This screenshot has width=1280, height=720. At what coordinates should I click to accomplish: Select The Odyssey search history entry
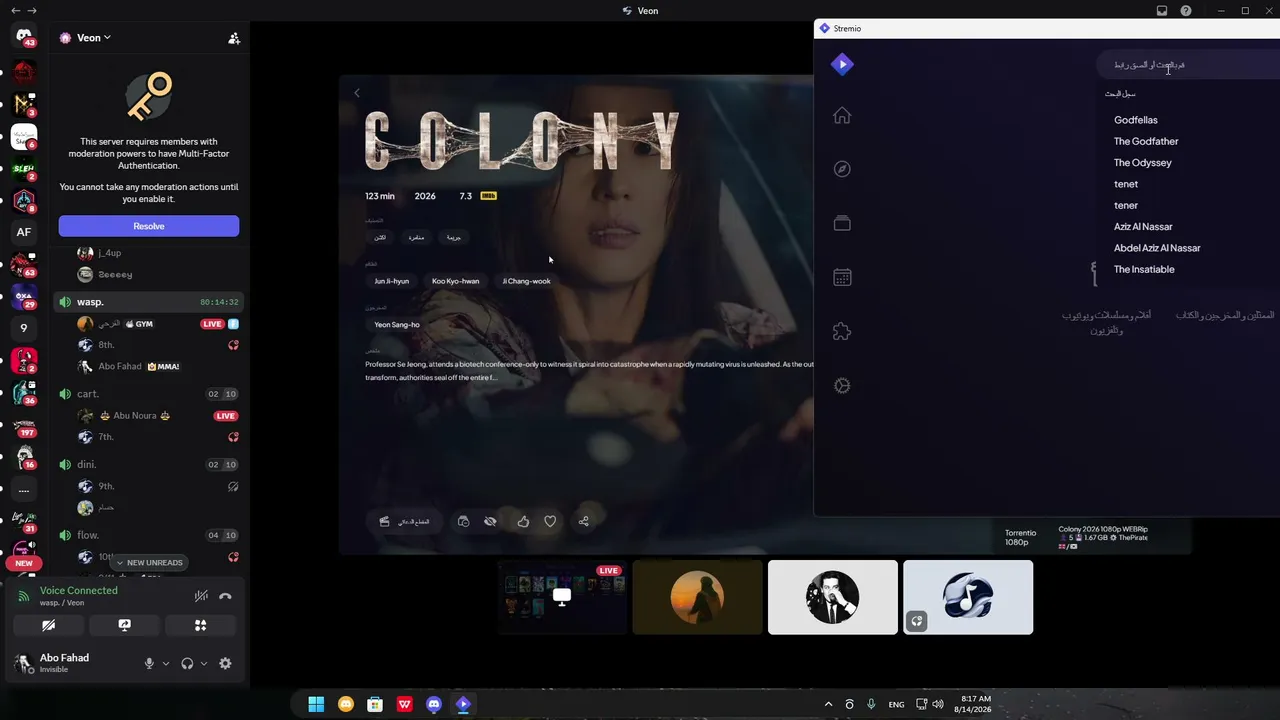click(x=1143, y=163)
